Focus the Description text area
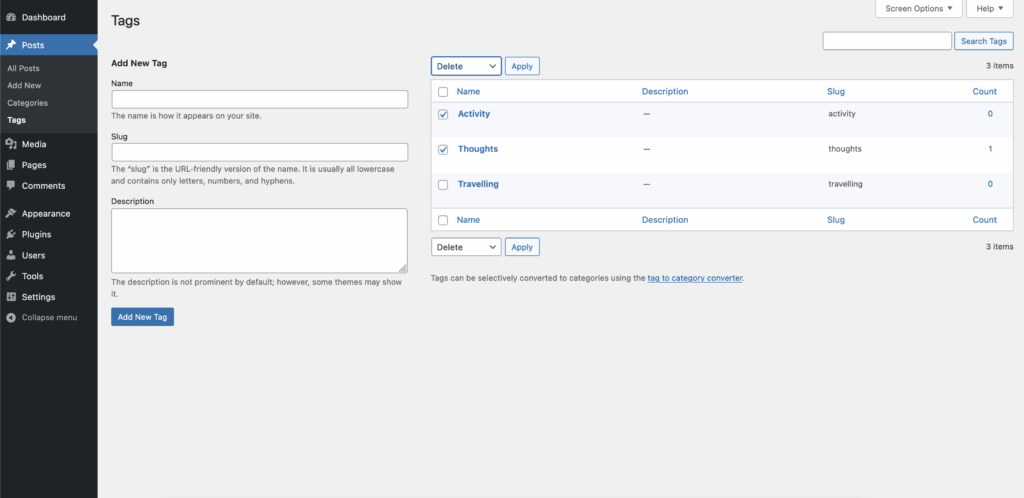The width and height of the screenshot is (1024, 498). coord(259,240)
